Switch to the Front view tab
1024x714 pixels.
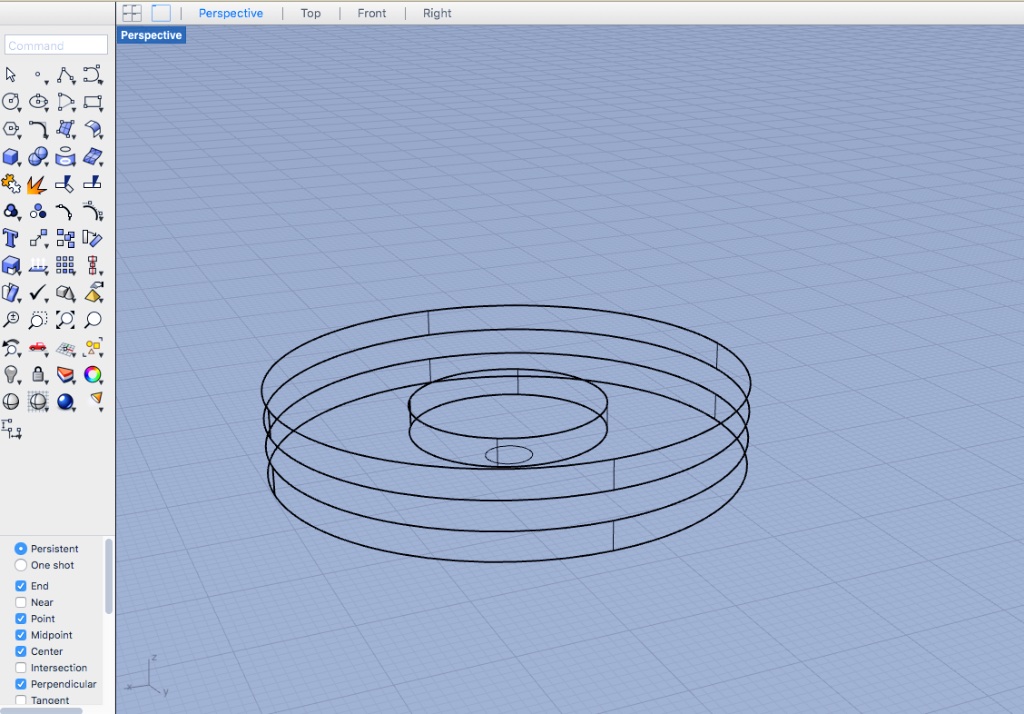pyautogui.click(x=372, y=13)
